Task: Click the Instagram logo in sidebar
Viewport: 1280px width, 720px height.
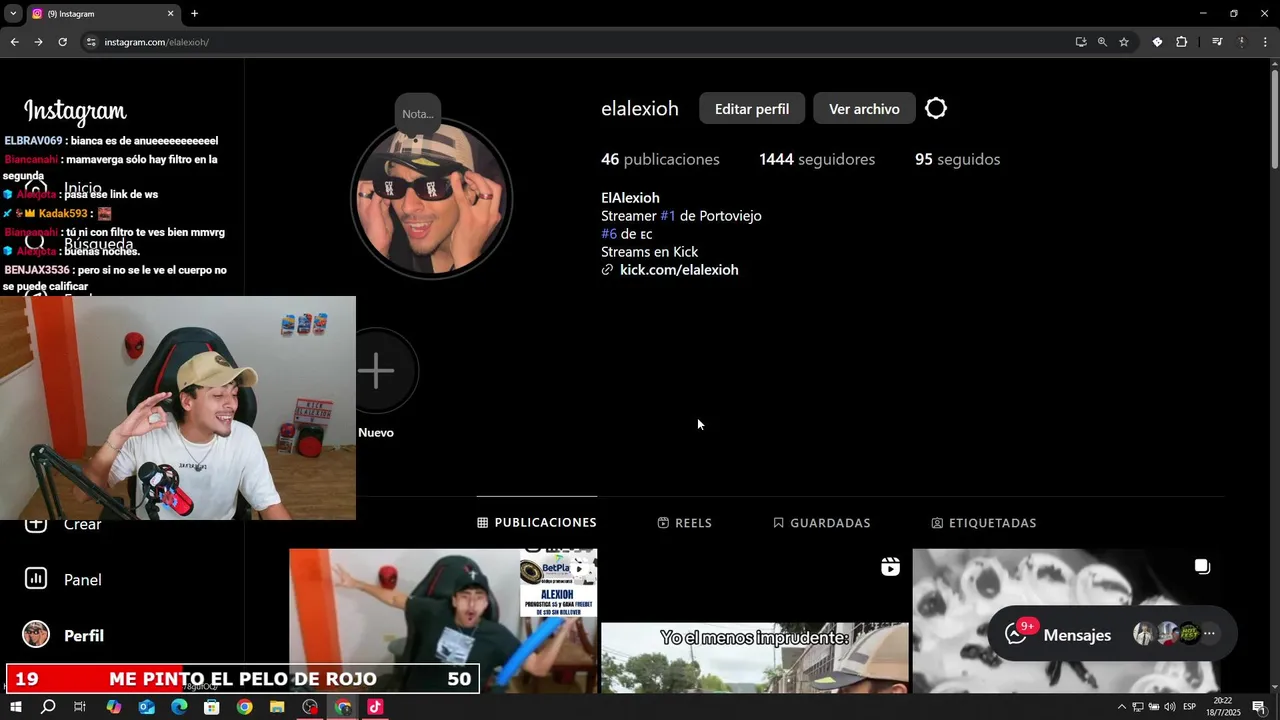Action: point(75,110)
